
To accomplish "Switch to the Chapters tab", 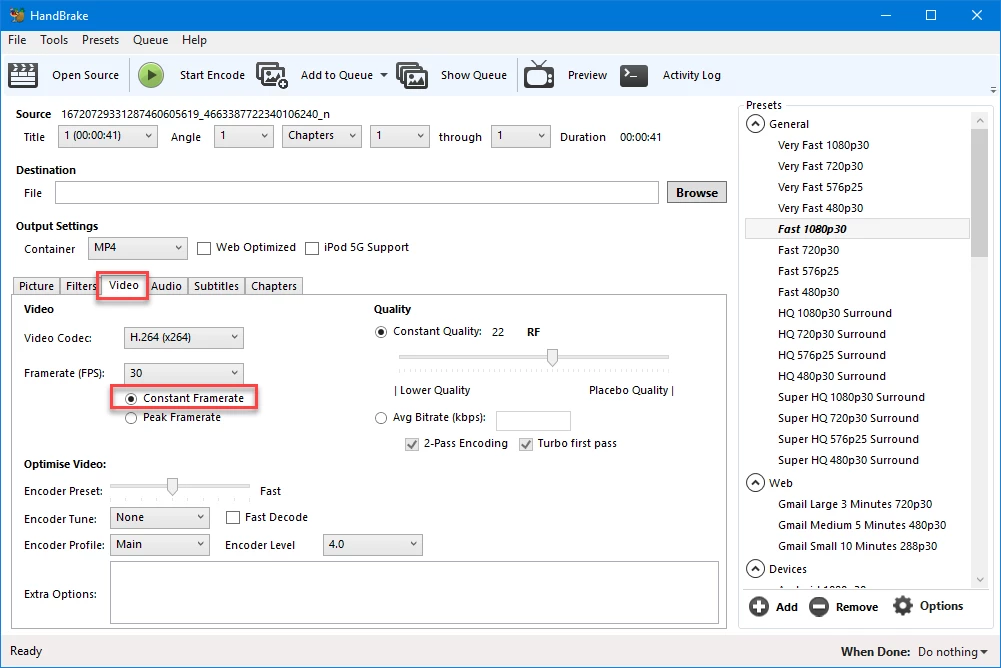I will click(x=274, y=286).
